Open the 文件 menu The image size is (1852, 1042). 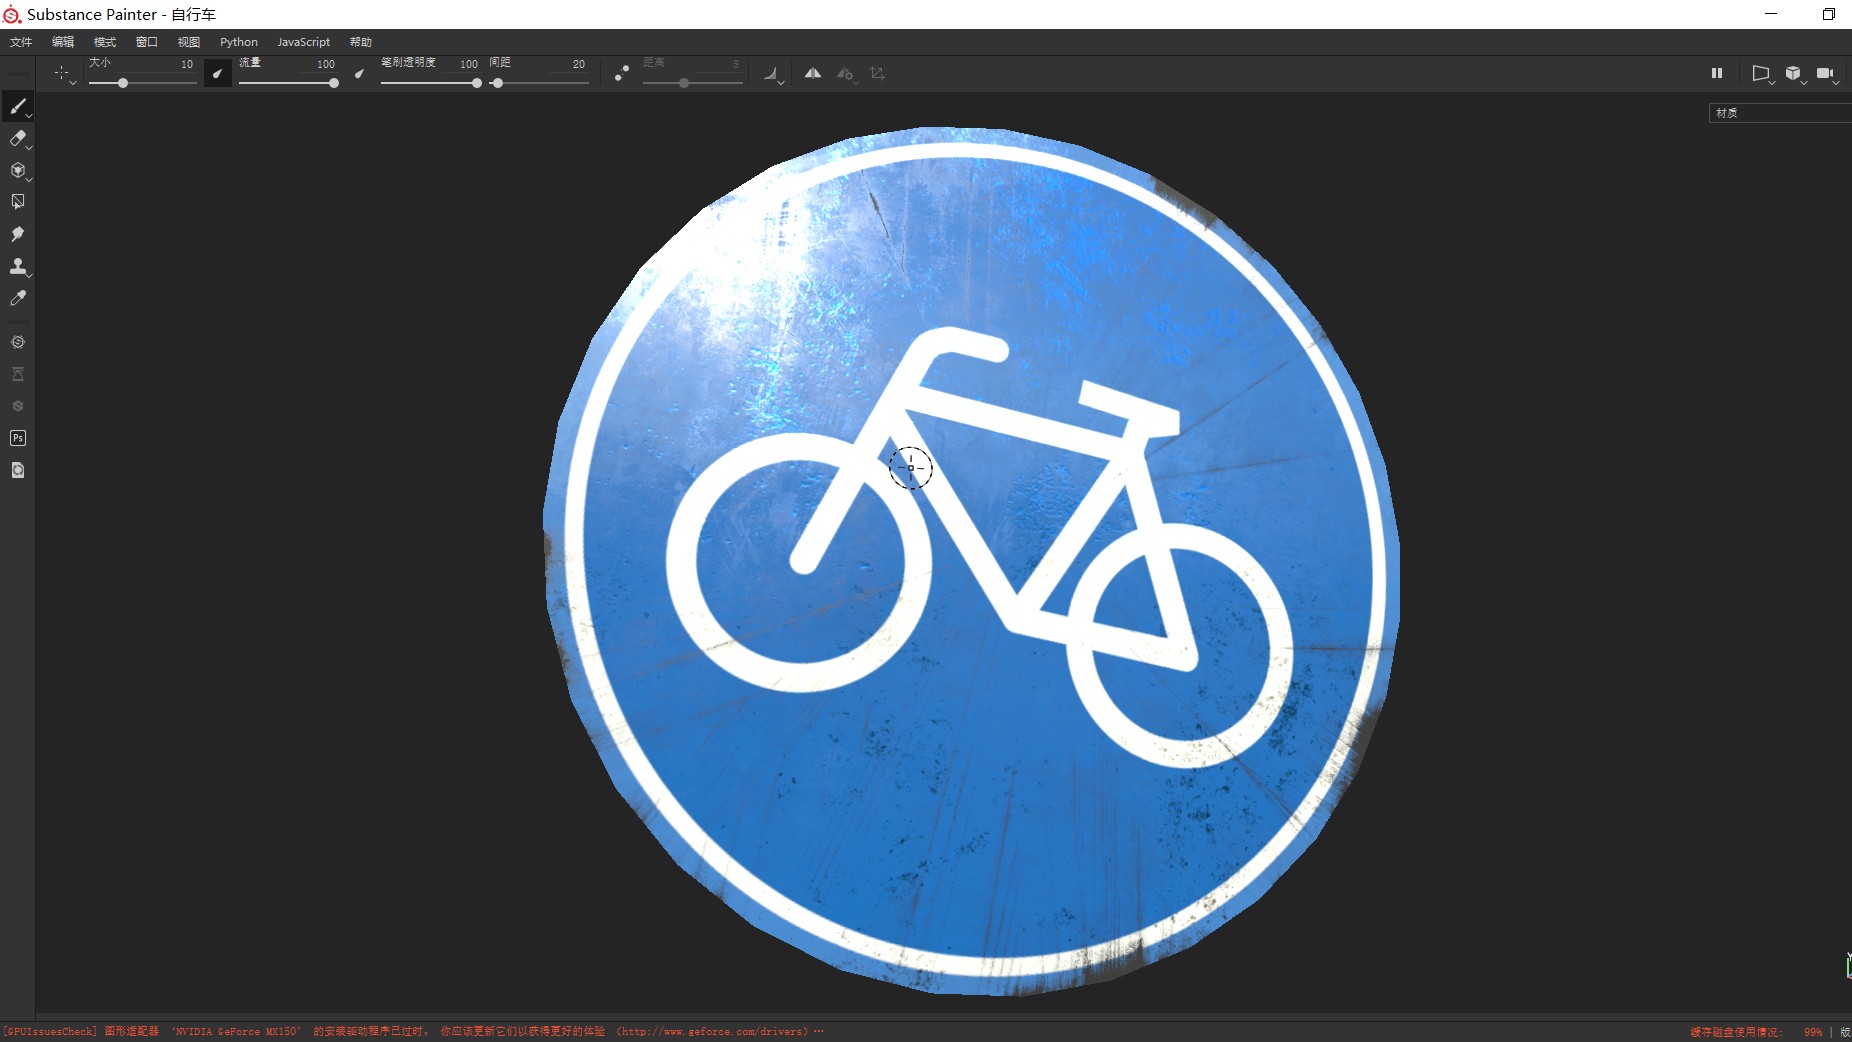tap(21, 42)
